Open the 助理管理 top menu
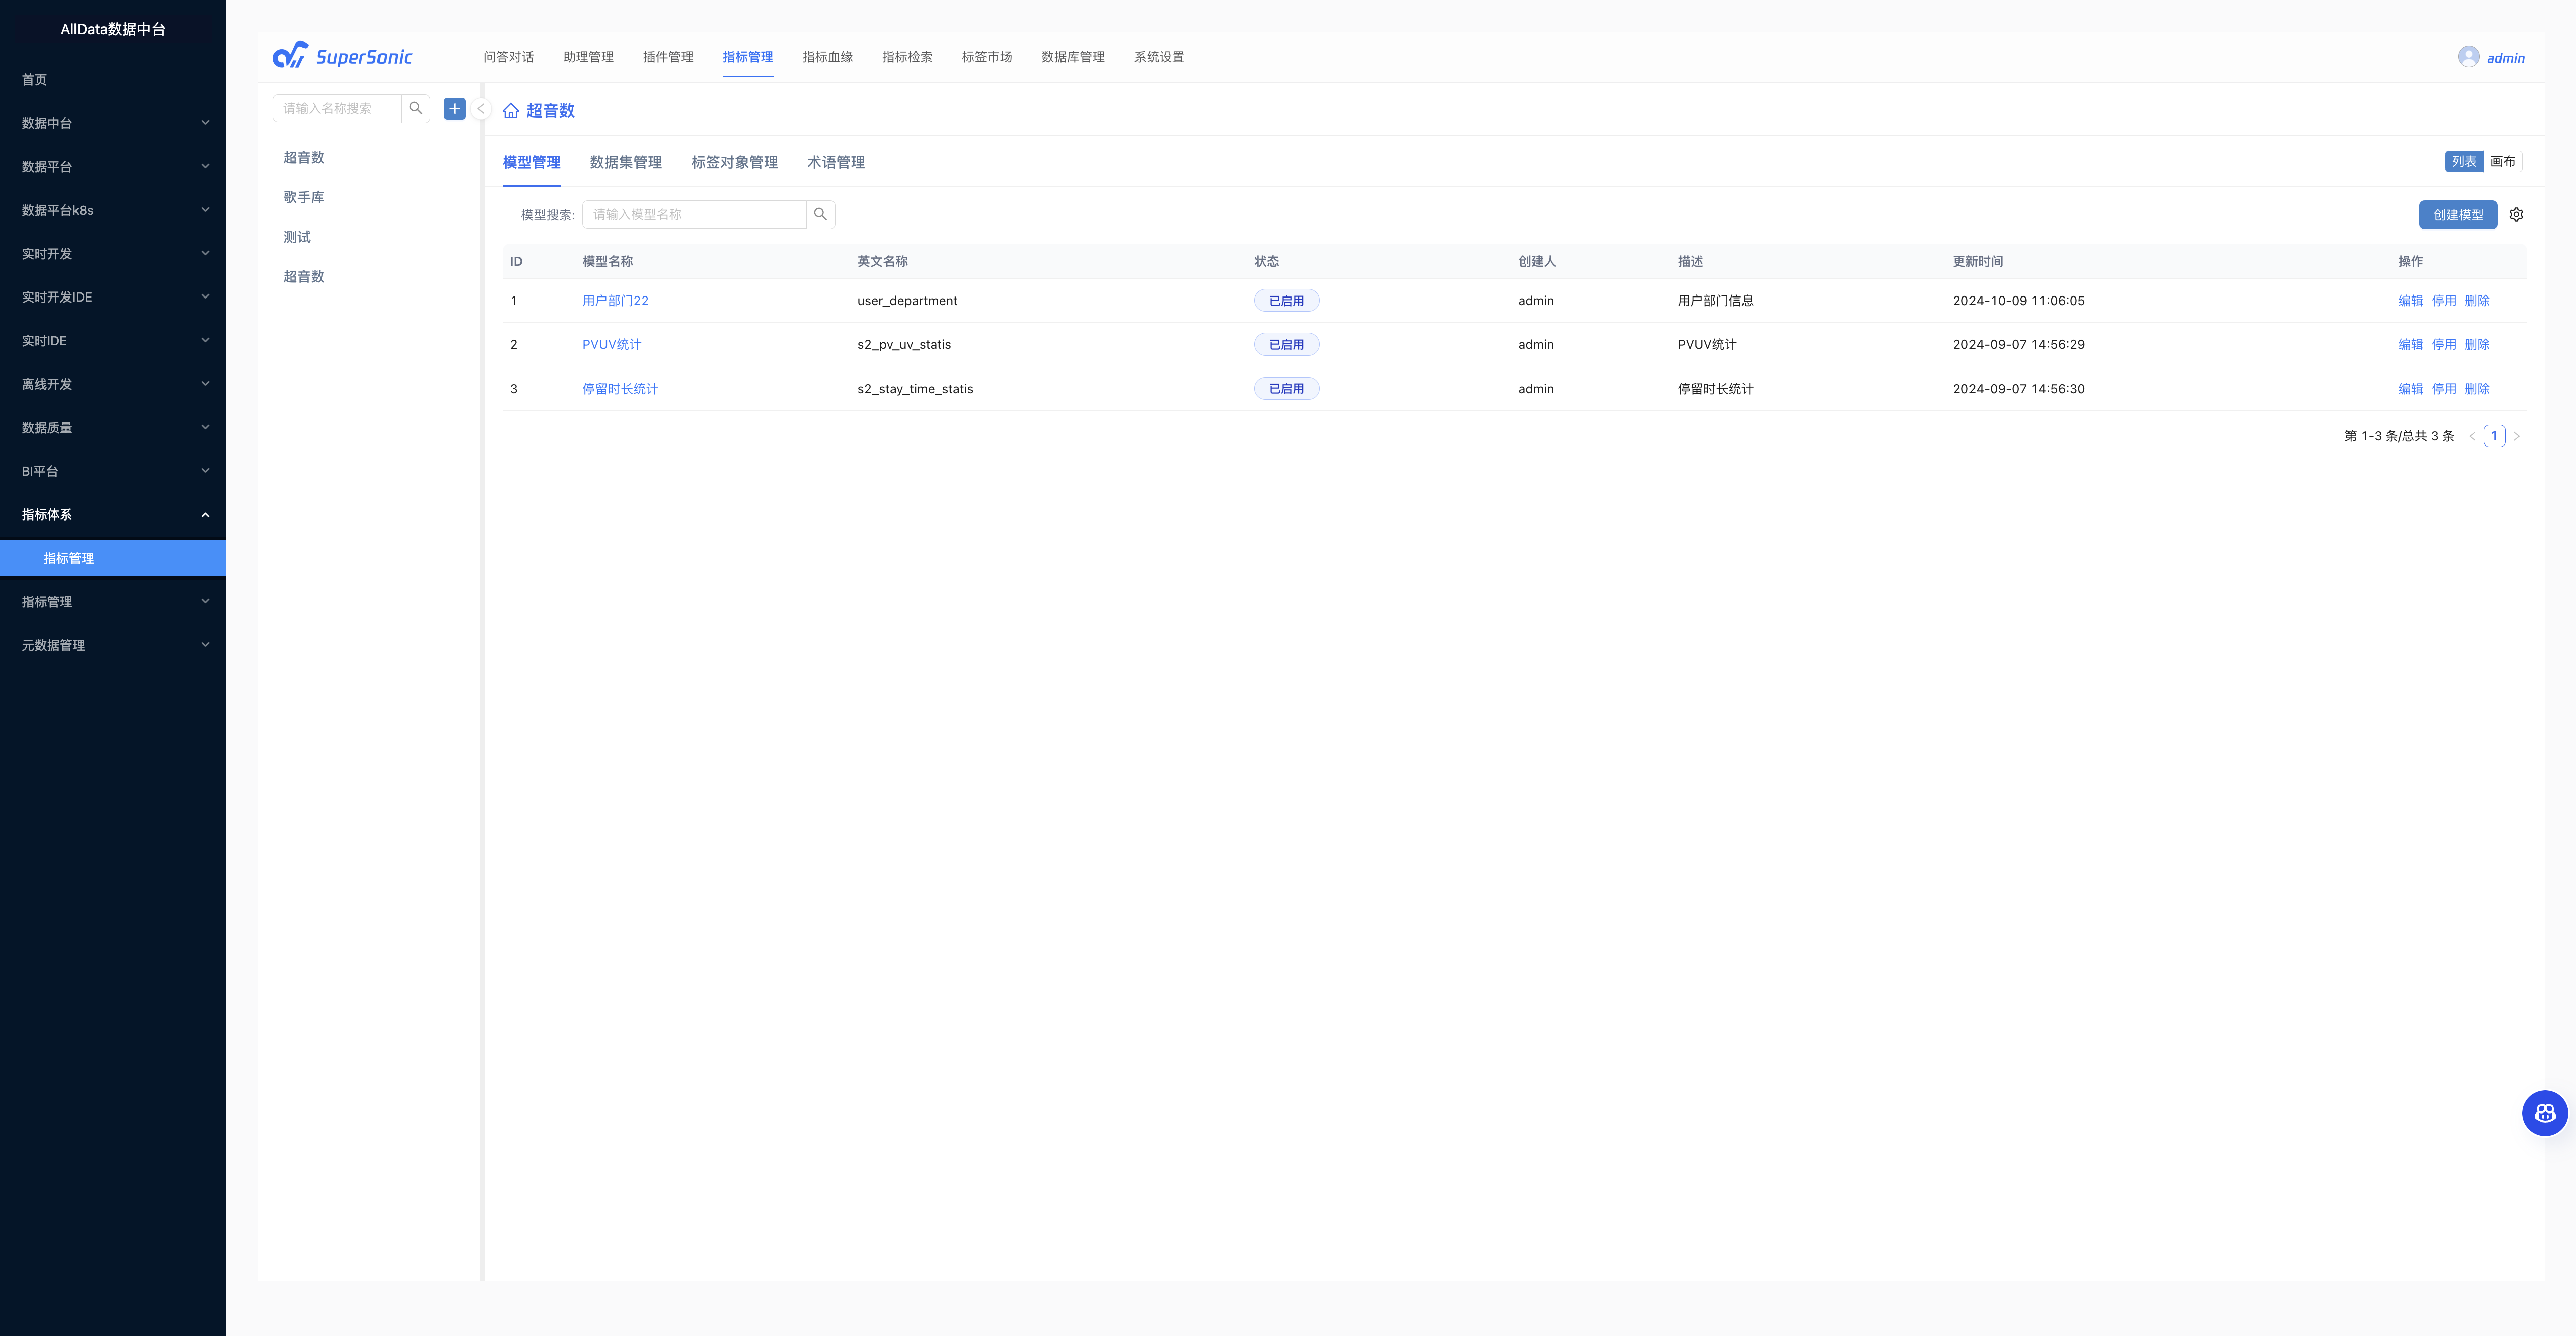This screenshot has height=1336, width=2576. tap(588, 57)
